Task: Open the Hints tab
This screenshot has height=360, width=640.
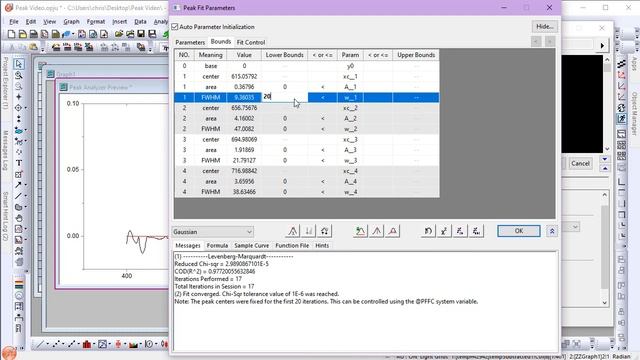Action: [322, 246]
